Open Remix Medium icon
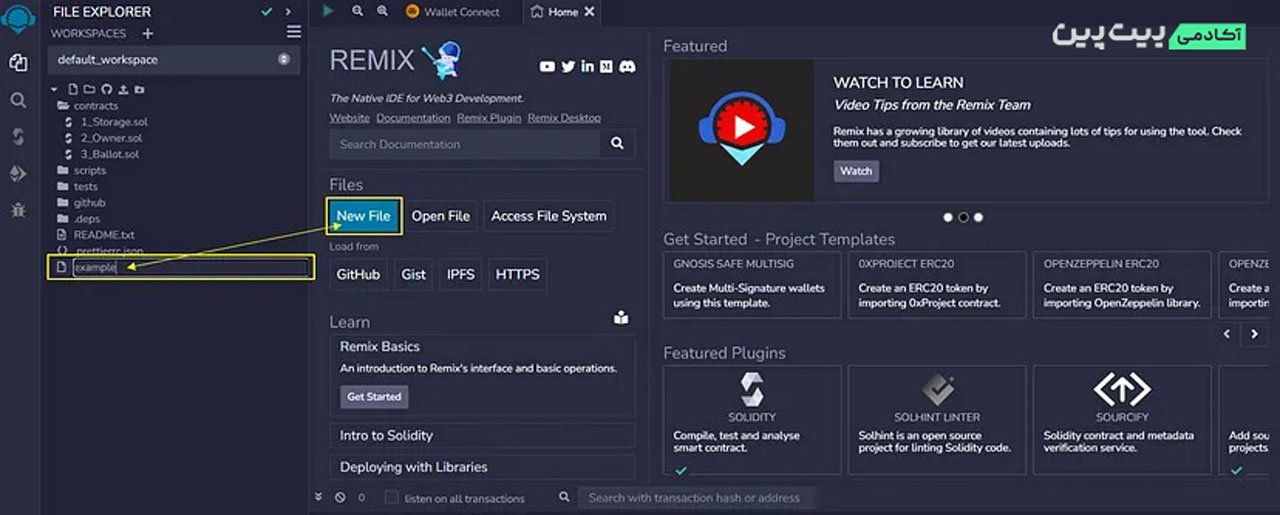 (x=606, y=67)
